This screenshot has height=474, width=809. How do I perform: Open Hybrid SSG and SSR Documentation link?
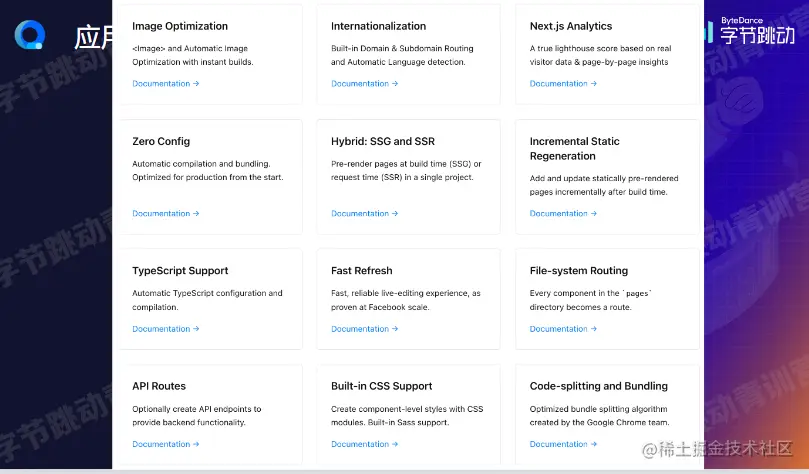[364, 213]
